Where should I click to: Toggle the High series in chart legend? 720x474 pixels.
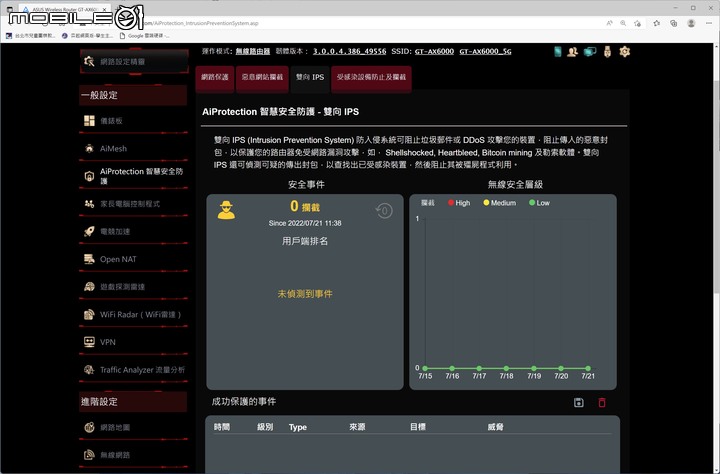click(459, 203)
